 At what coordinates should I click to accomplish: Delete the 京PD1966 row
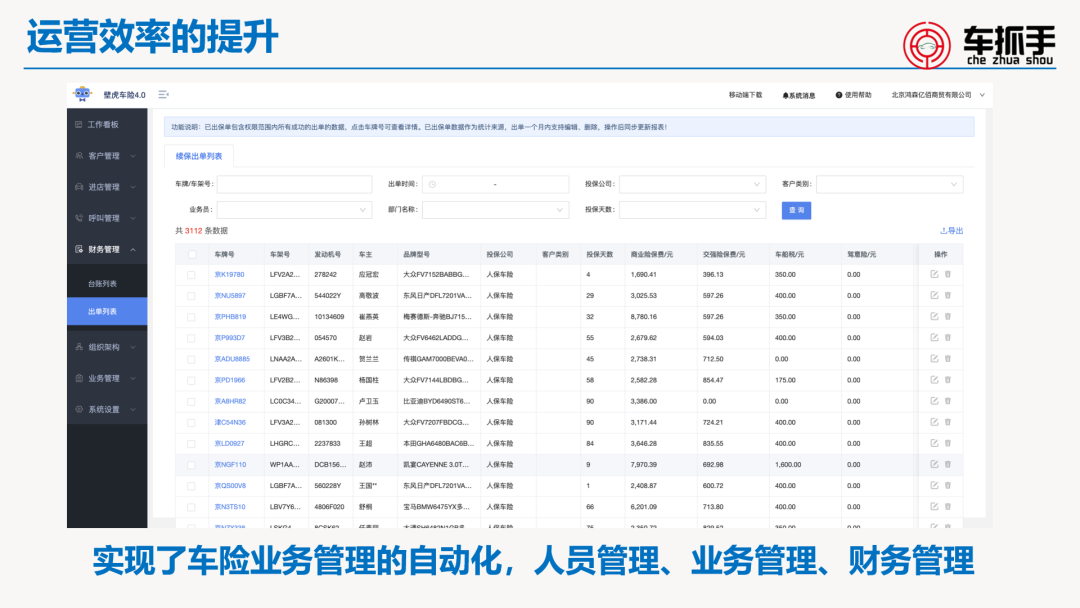[x=948, y=380]
